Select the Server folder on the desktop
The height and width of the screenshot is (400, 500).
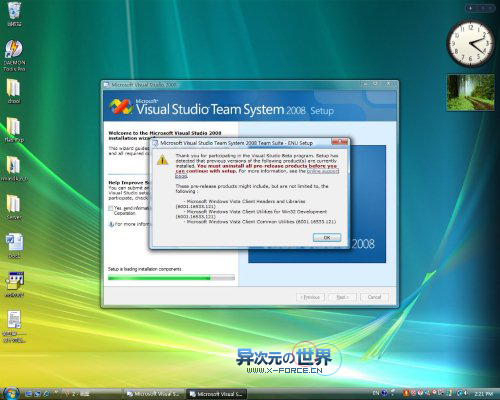pyautogui.click(x=14, y=207)
